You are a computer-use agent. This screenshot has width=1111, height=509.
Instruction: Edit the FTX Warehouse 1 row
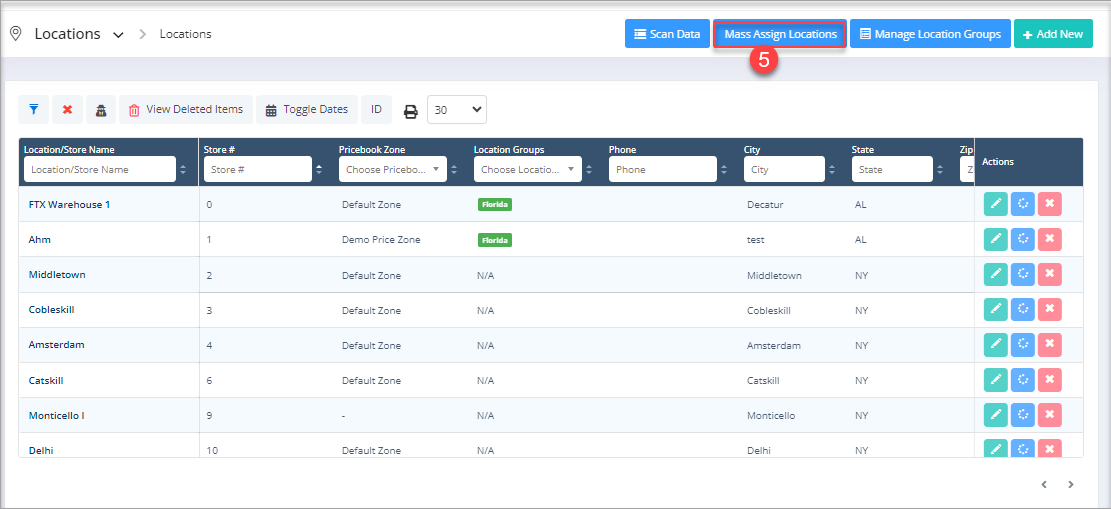click(x=995, y=204)
